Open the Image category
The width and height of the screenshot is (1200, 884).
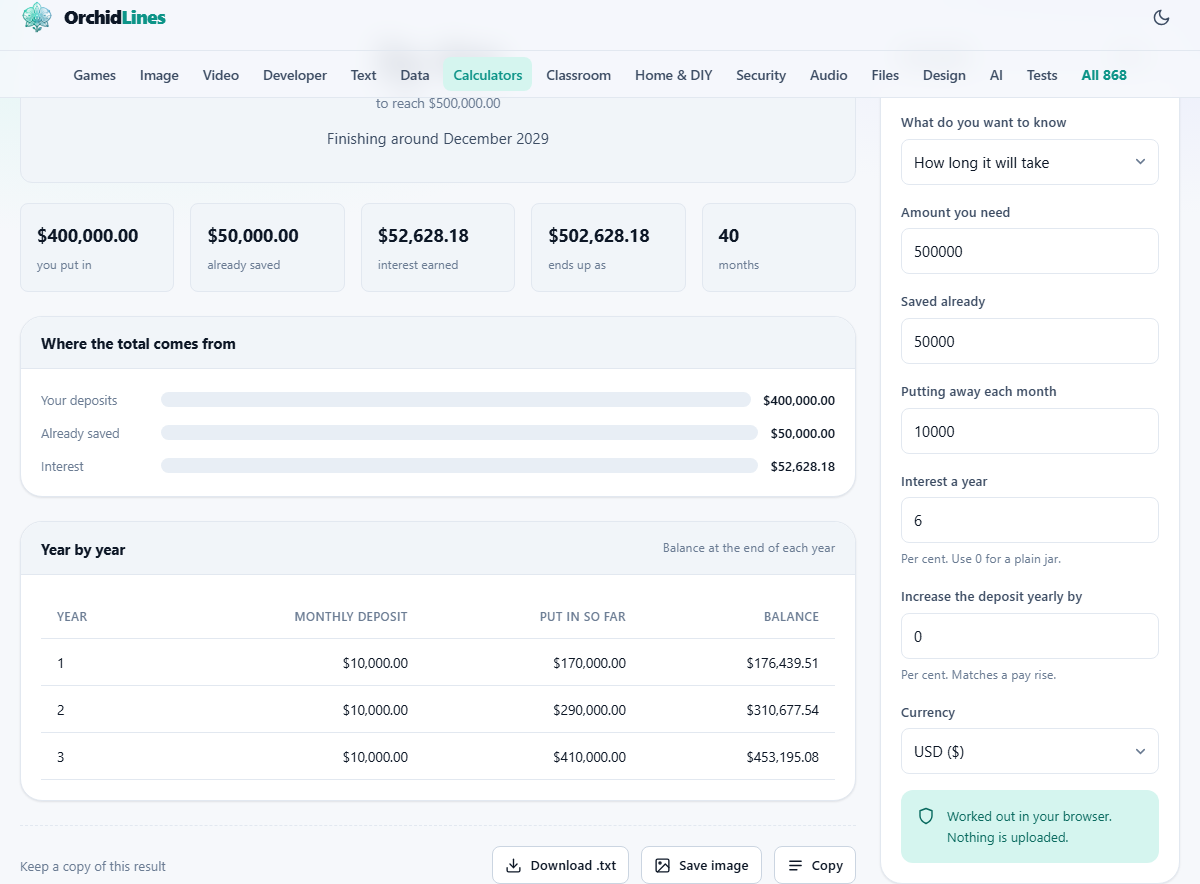159,75
